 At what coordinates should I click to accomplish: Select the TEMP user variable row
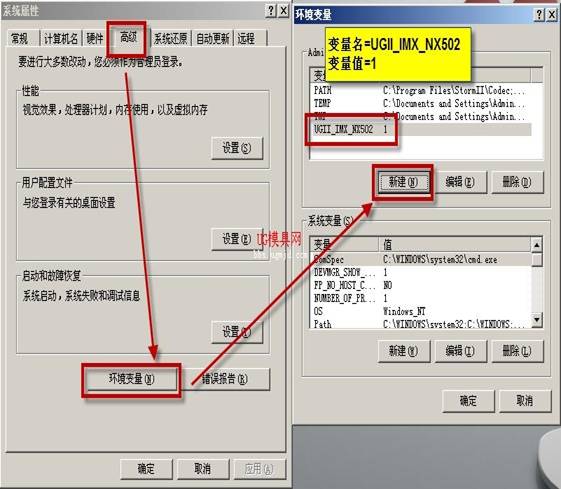pyautogui.click(x=420, y=103)
